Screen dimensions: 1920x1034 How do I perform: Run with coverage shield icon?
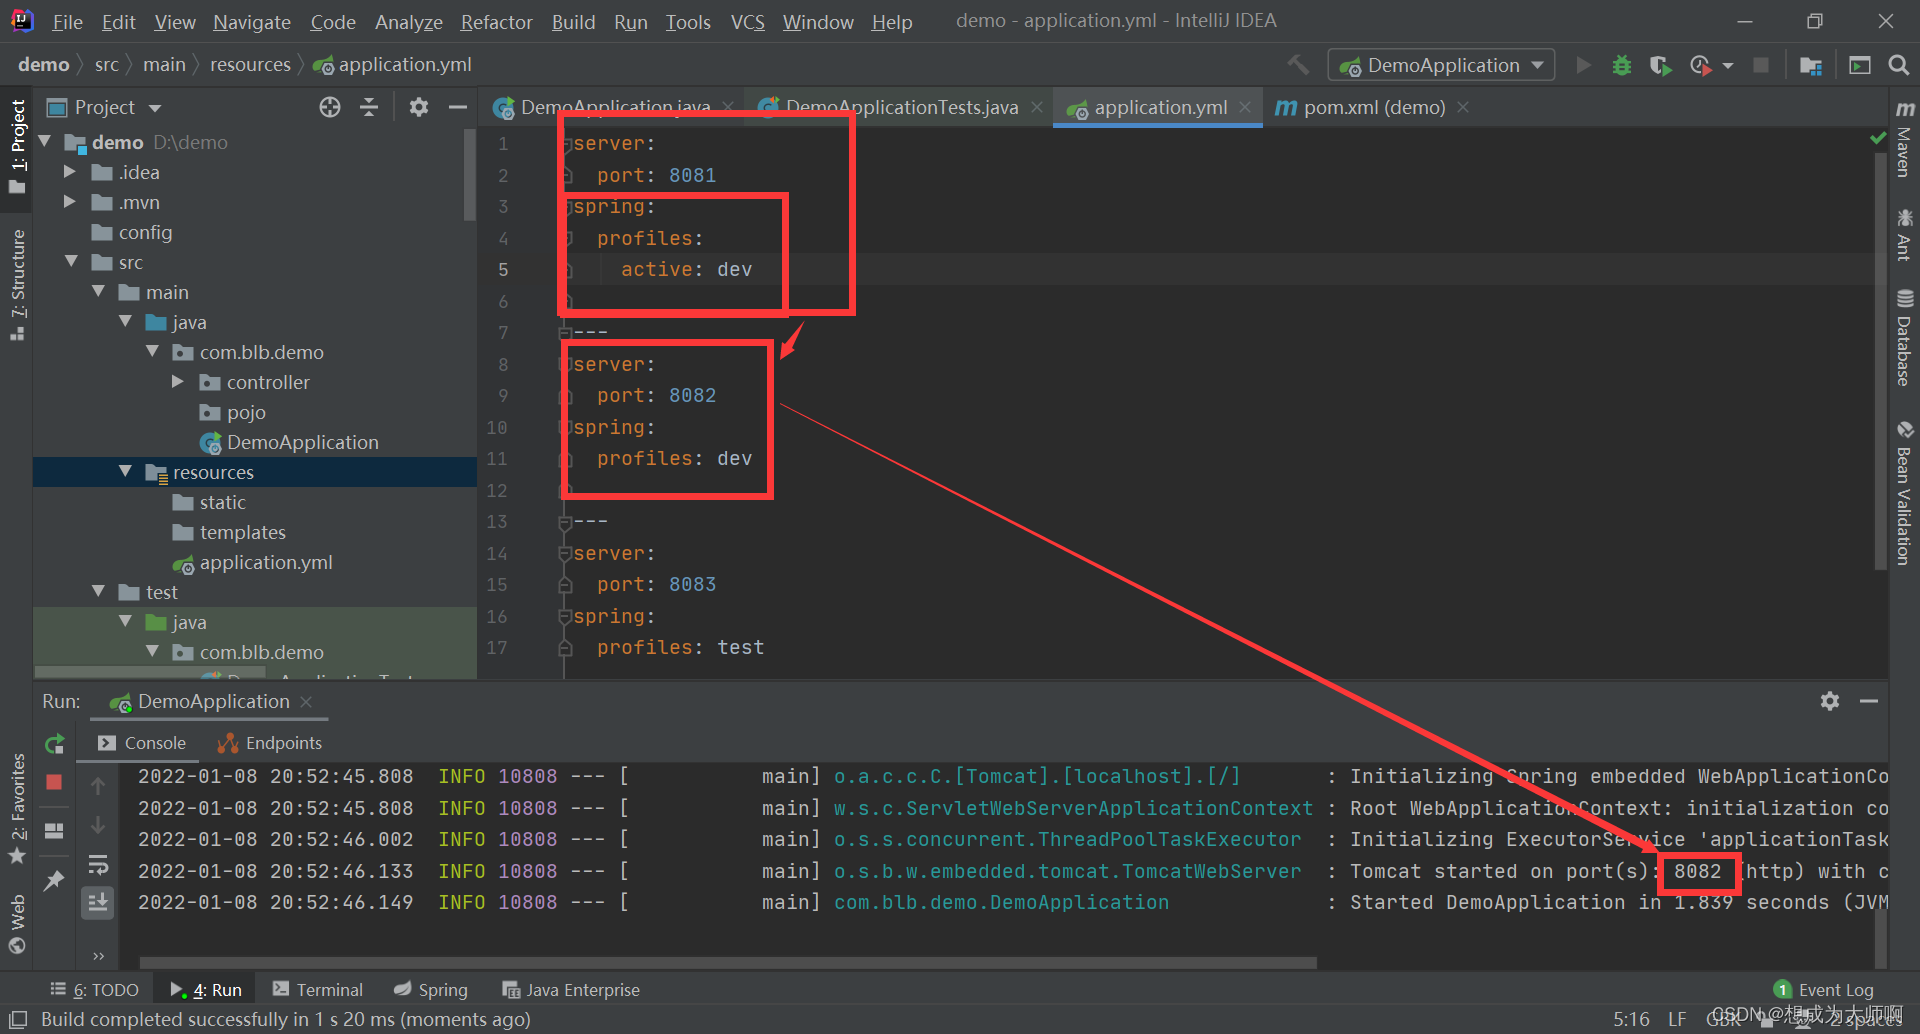[1660, 65]
